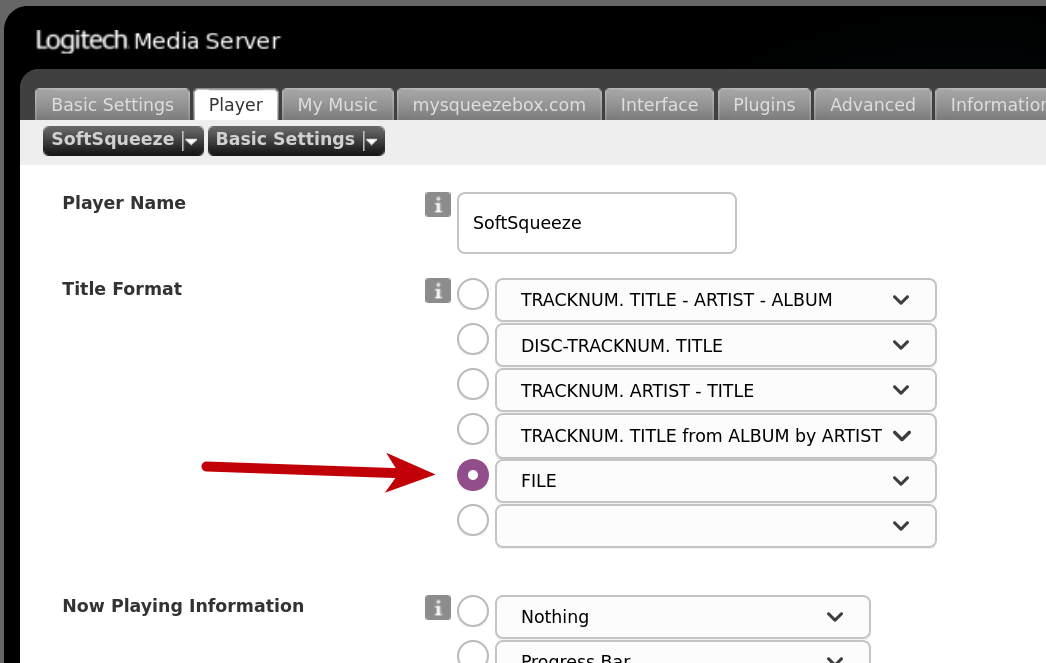The image size is (1046, 663).
Task: Click the info icon beside Player Name
Action: pos(437,204)
